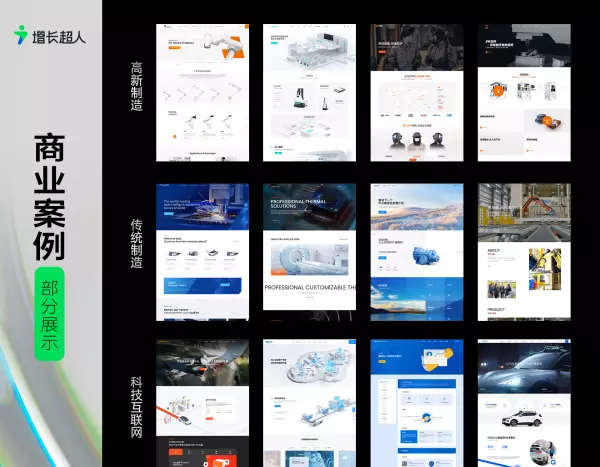Viewport: 600px width, 467px height.
Task: Open the factory robot ABOUT website thumbnail
Action: pyautogui.click(x=524, y=252)
